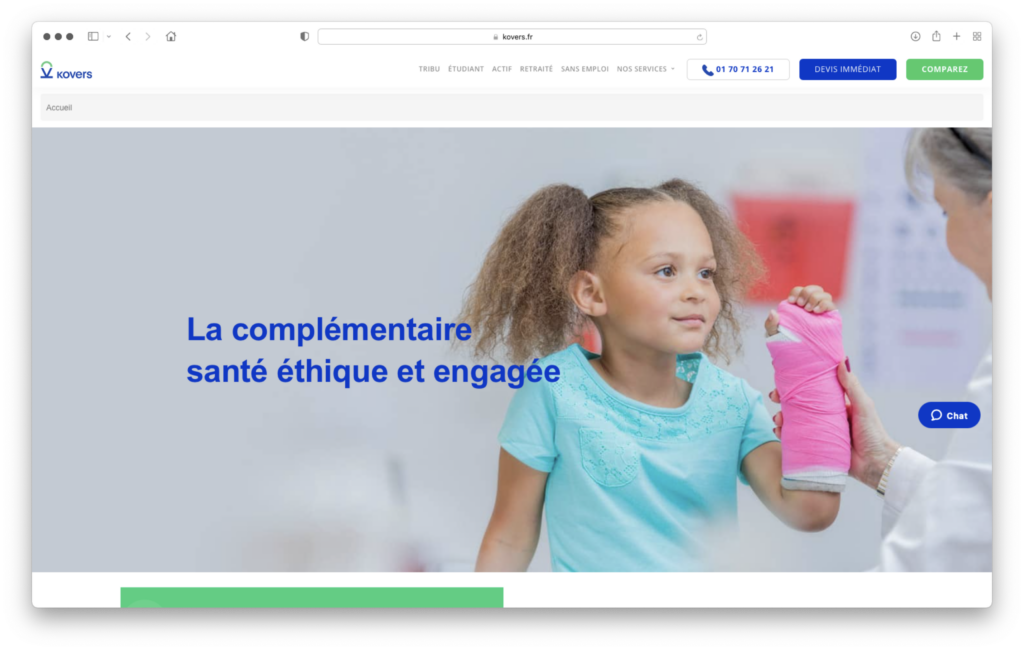This screenshot has width=1024, height=650.
Task: Open the SANS EMPLOI menu item
Action: (584, 69)
